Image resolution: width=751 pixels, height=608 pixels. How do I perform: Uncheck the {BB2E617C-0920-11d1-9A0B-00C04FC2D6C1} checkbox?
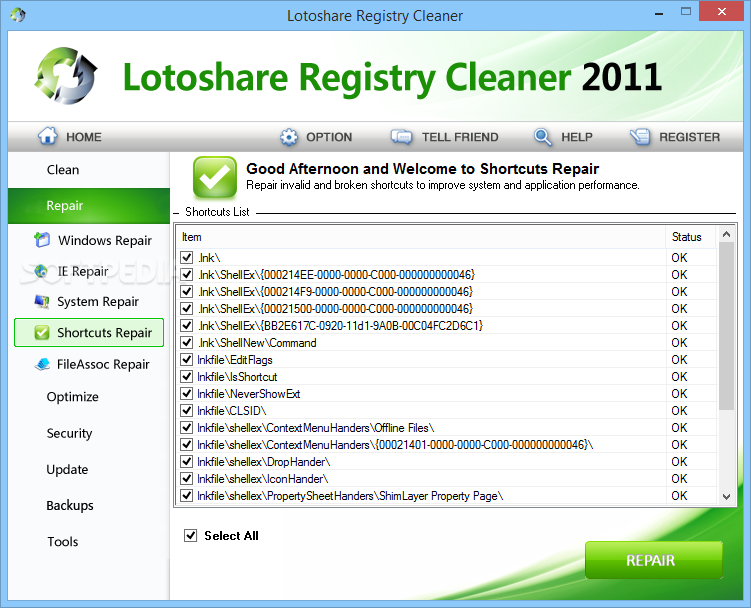coord(187,325)
